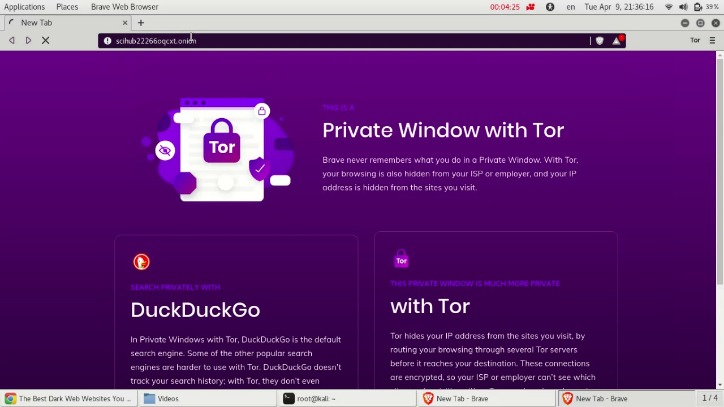Image resolution: width=724 pixels, height=407 pixels.
Task: Open the Brave hamburger menu
Action: point(712,41)
